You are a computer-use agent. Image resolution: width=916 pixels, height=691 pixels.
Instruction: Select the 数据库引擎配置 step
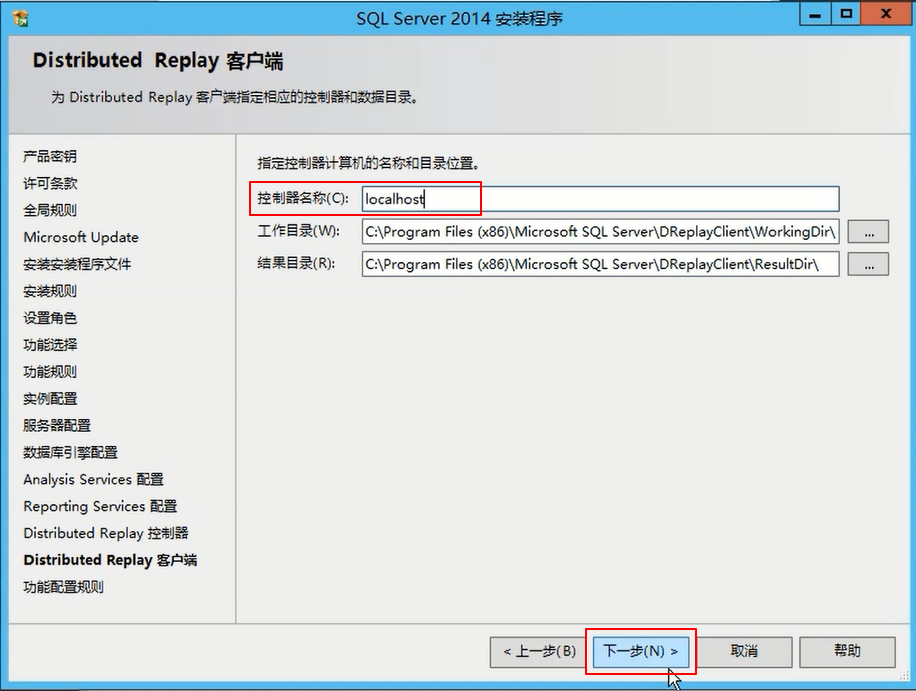point(71,452)
